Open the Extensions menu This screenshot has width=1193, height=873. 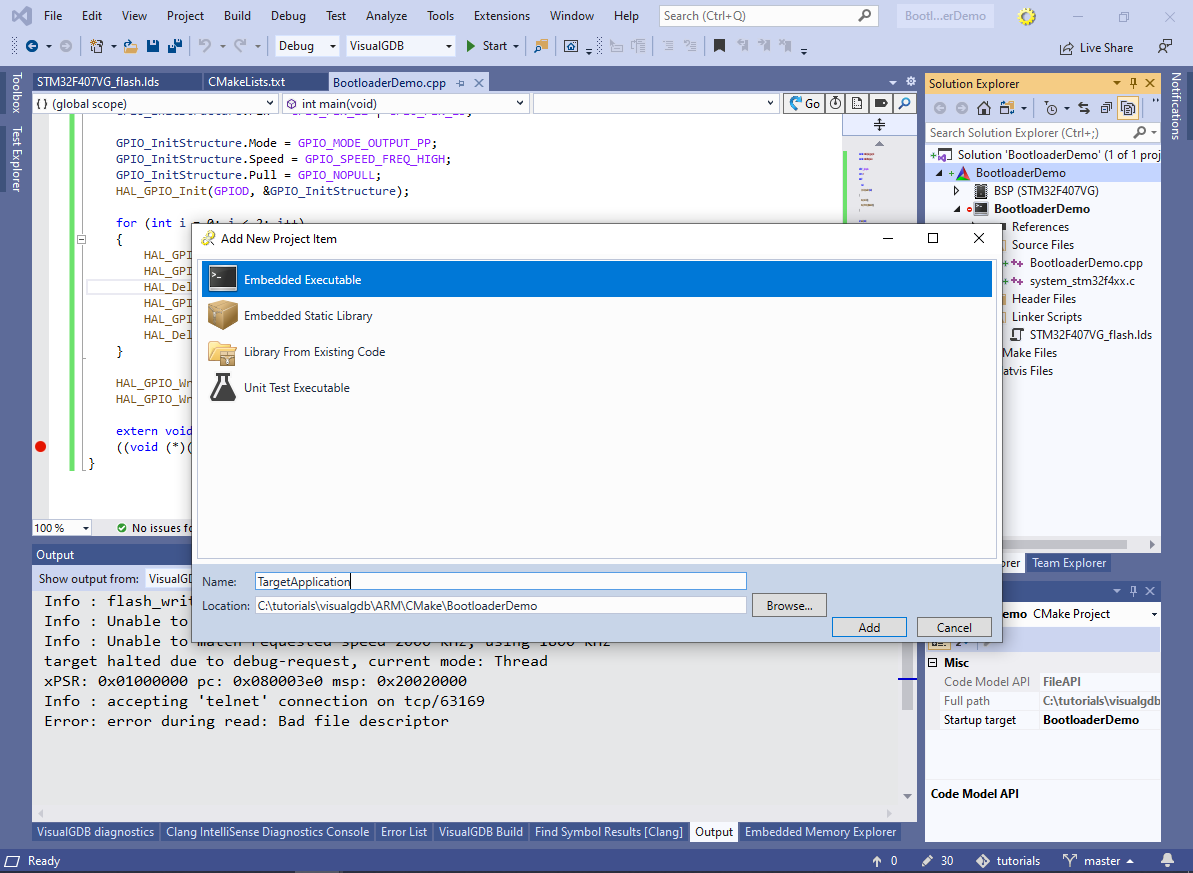click(x=501, y=16)
